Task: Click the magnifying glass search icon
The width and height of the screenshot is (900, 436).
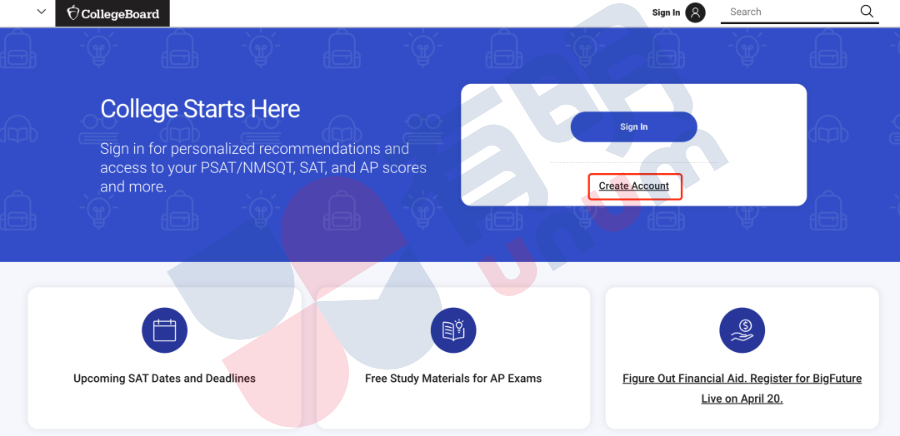Action: (x=867, y=11)
